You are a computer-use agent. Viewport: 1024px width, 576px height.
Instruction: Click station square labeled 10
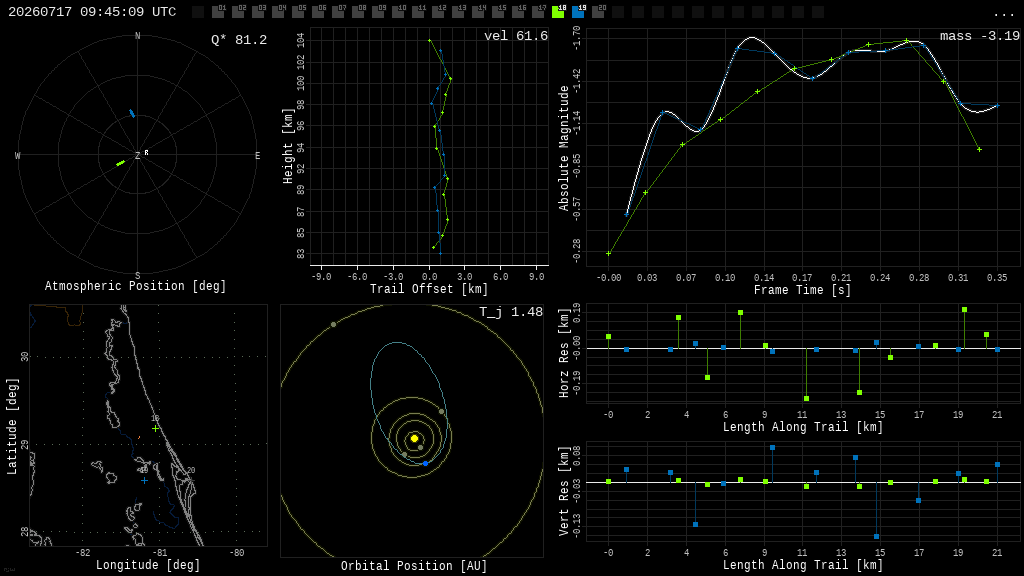pyautogui.click(x=398, y=12)
